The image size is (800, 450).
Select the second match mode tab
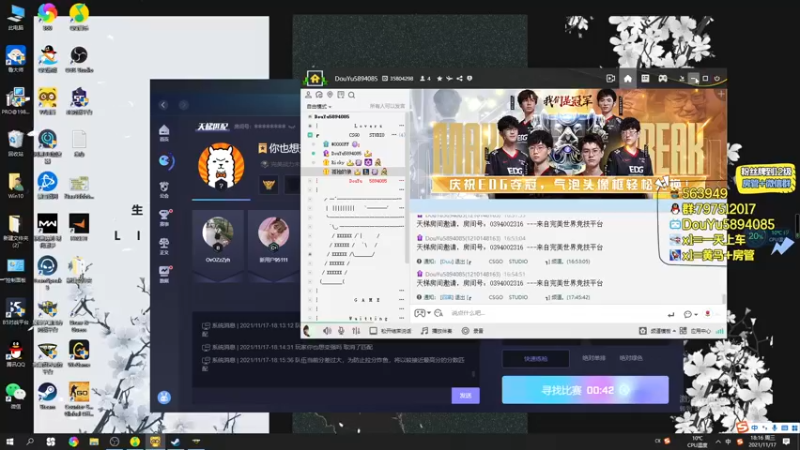[x=593, y=358]
